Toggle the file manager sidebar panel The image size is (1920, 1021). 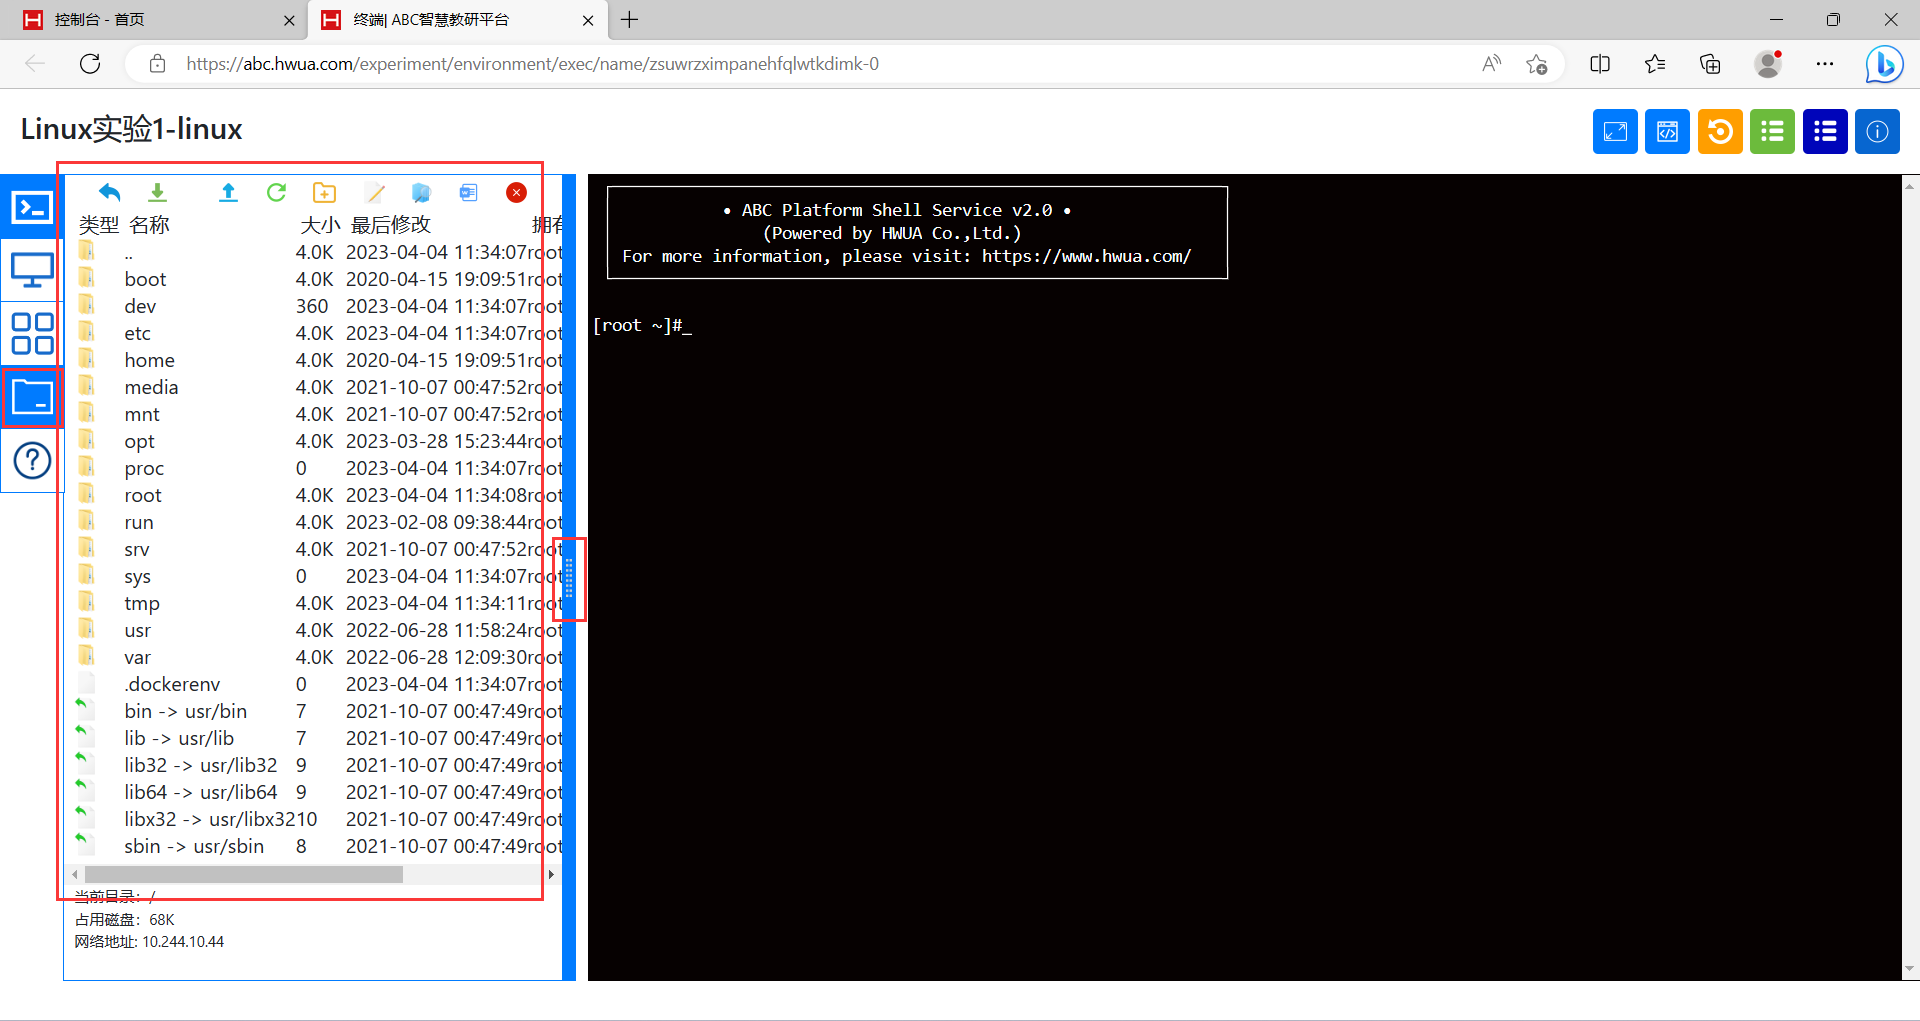click(x=32, y=397)
